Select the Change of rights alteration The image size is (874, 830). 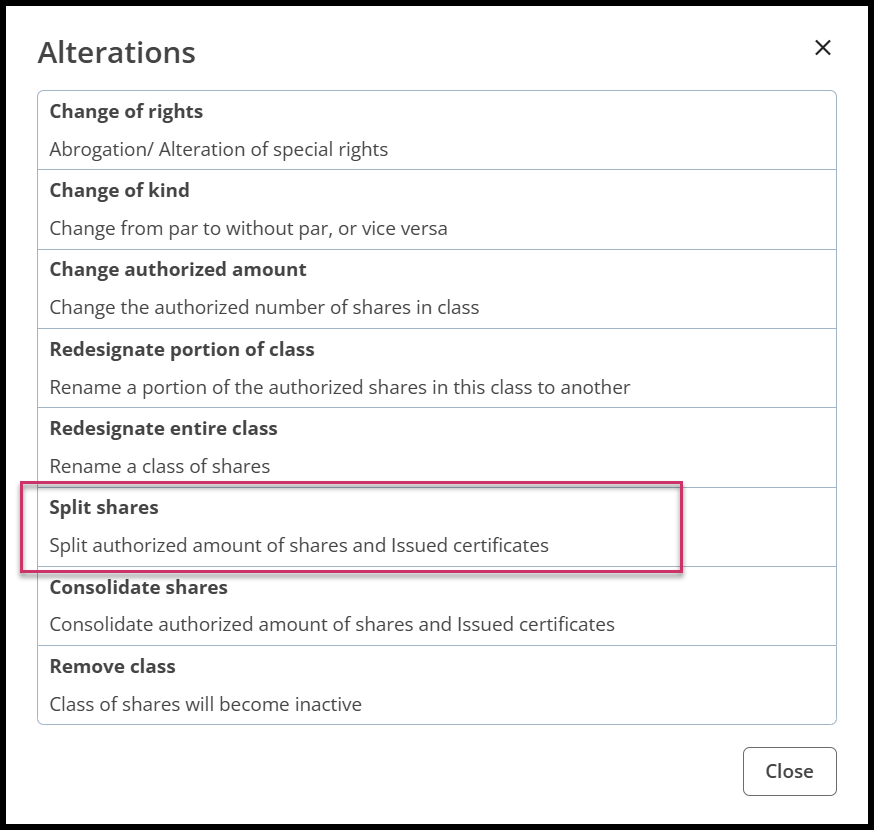click(x=126, y=111)
